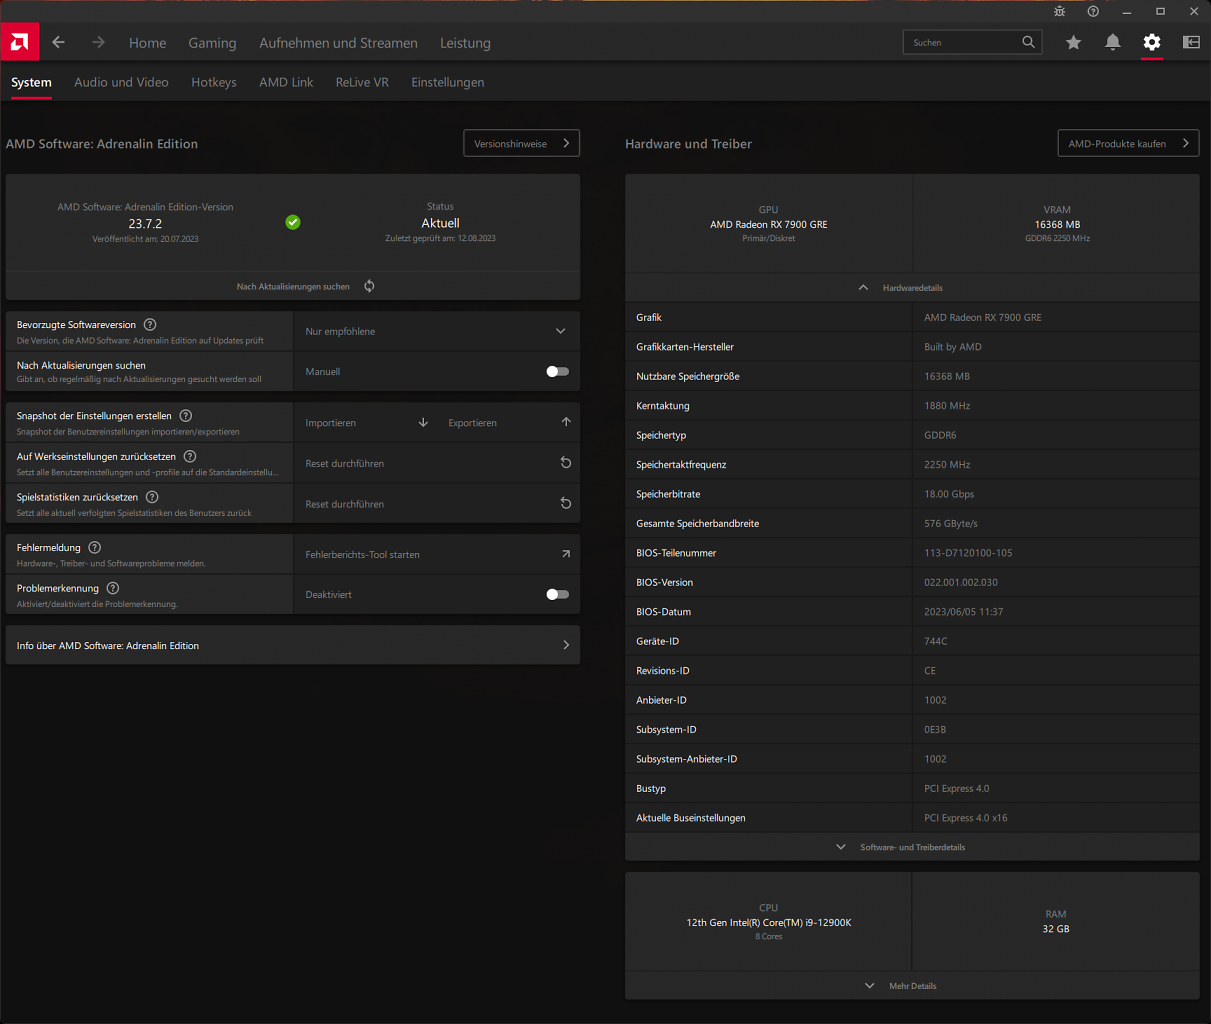
Task: Open Aufnehmen und Streamen tab
Action: [x=338, y=43]
